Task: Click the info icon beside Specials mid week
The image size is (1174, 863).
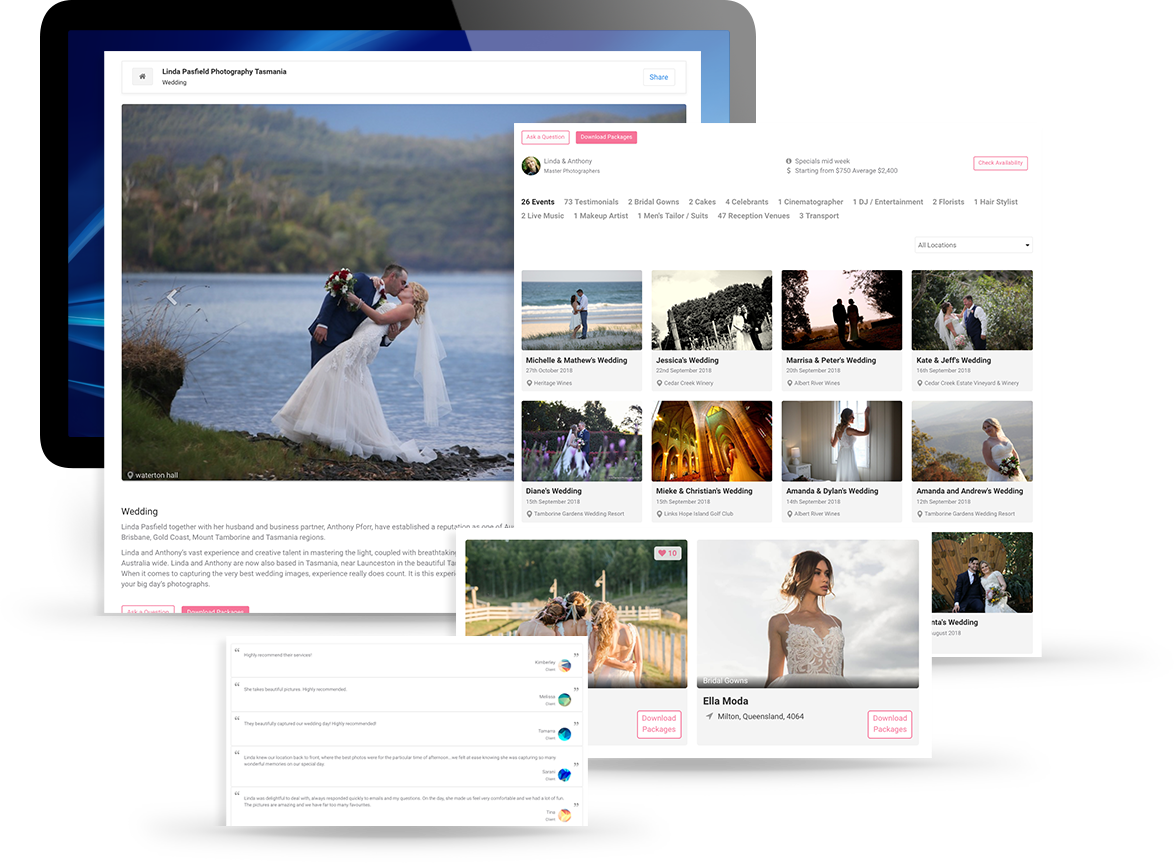Action: click(x=788, y=161)
